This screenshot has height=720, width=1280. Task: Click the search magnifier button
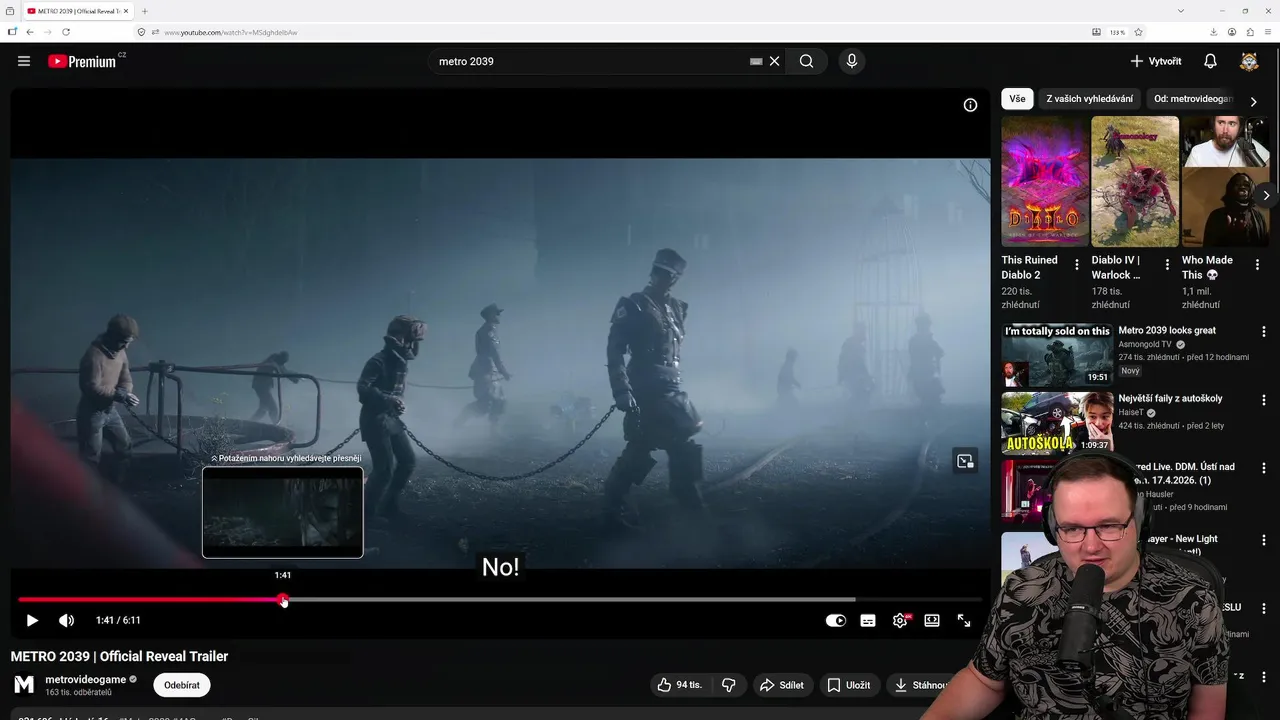coord(806,61)
